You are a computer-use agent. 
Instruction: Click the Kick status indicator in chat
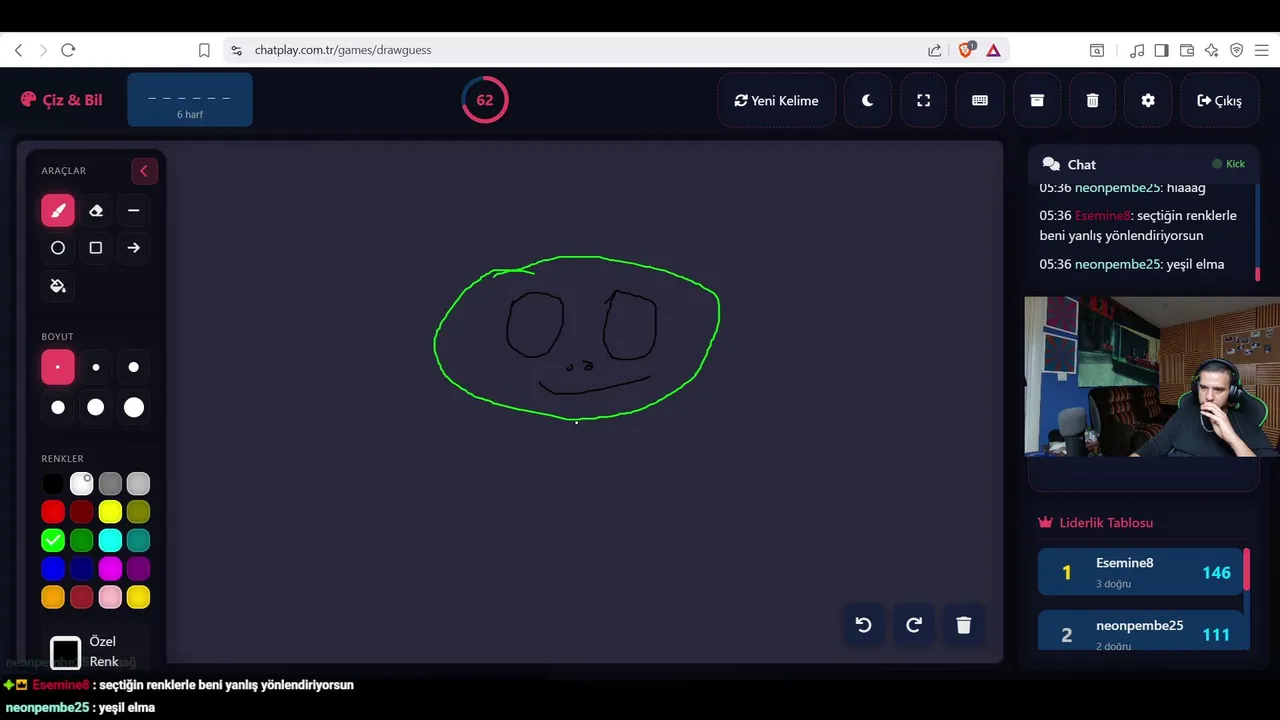[1229, 164]
